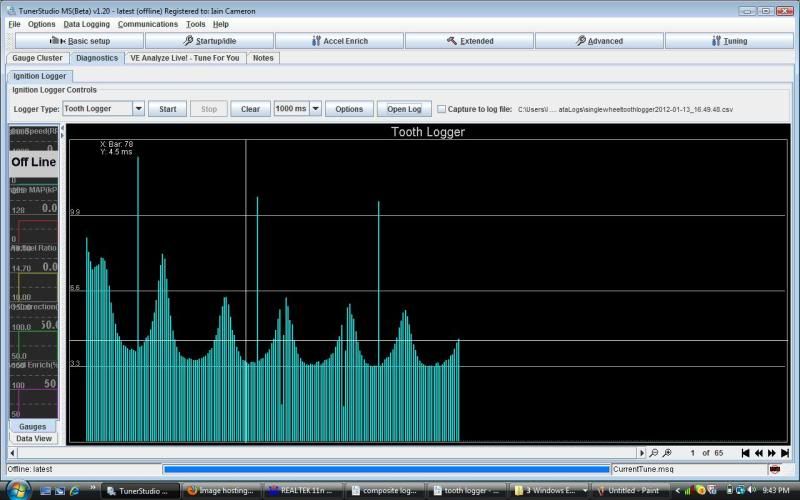Enable Capture to log file checkbox
The width and height of the screenshot is (800, 500).
click(x=441, y=109)
